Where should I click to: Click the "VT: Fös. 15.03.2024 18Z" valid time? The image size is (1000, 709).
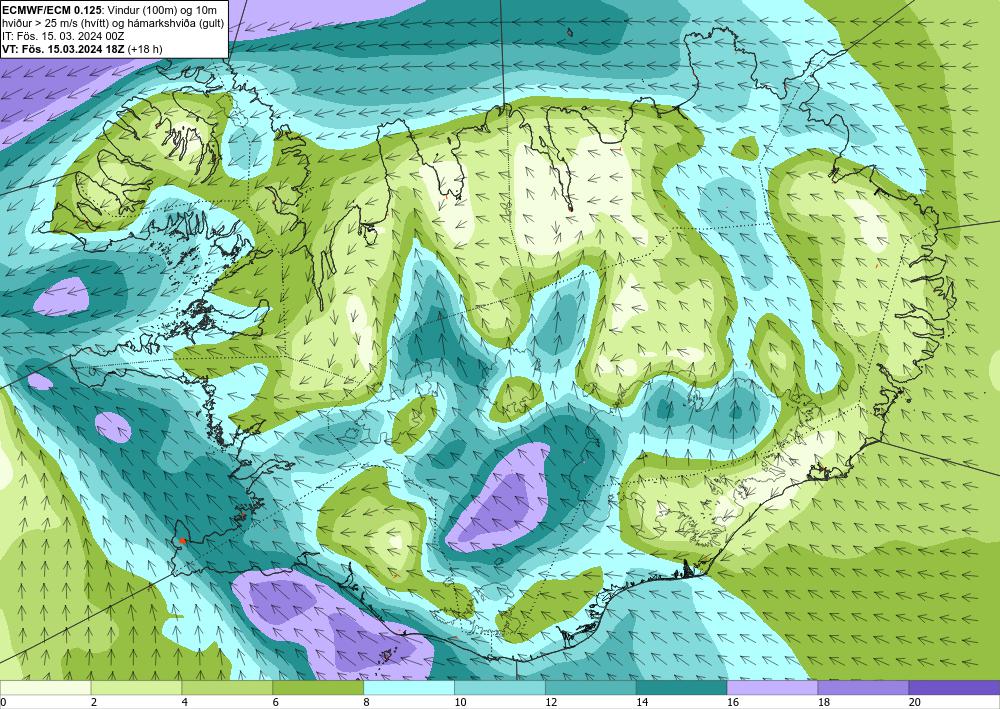point(64,49)
